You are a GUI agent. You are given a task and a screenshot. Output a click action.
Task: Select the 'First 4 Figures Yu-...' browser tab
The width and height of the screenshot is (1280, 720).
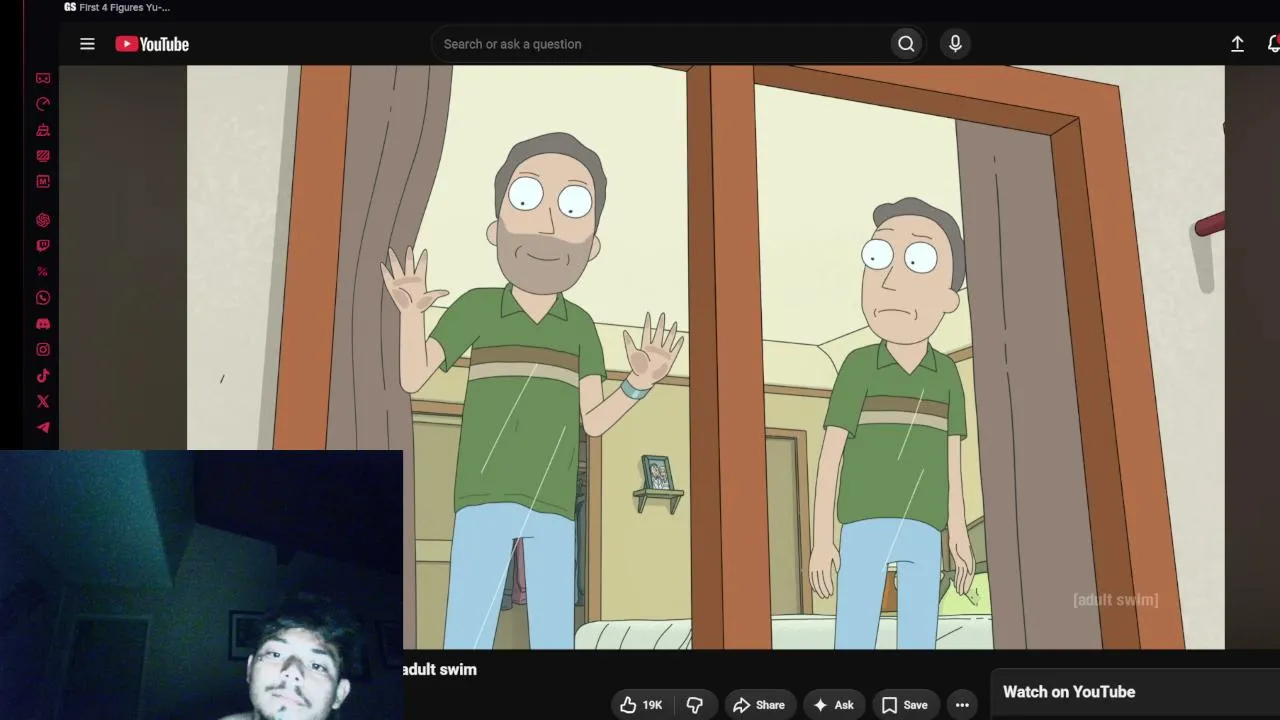click(x=117, y=7)
